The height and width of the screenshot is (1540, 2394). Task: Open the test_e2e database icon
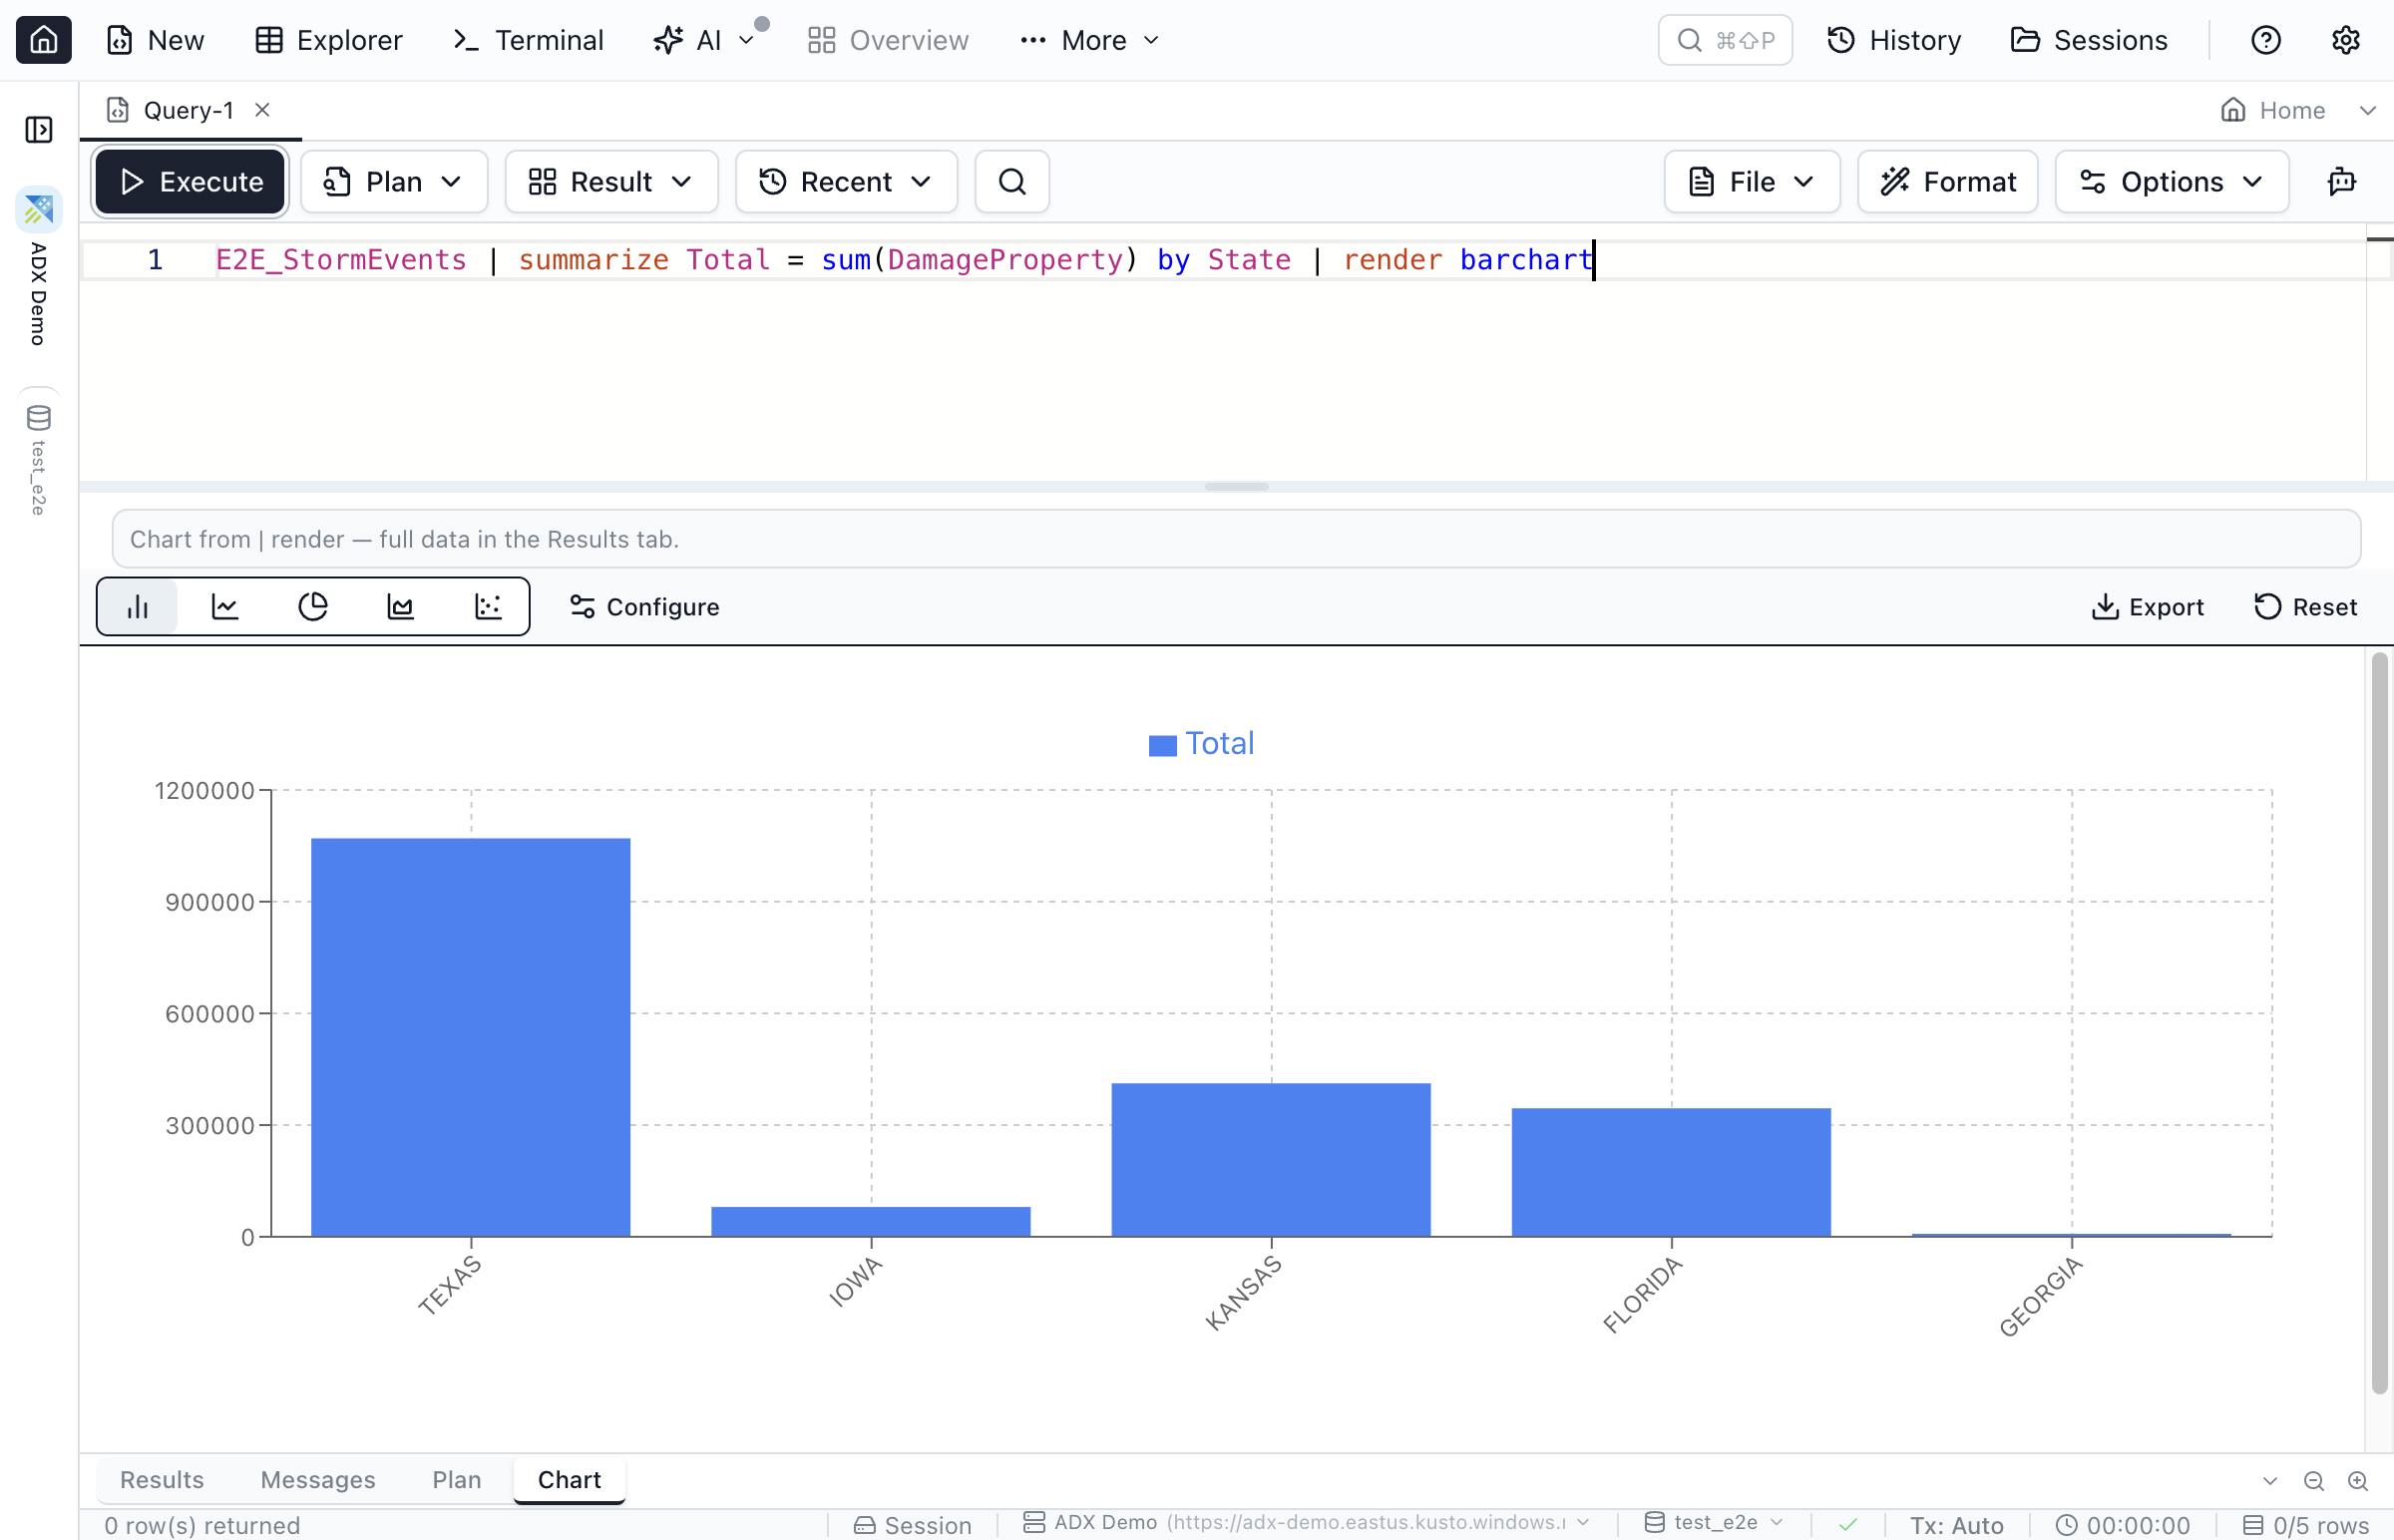click(39, 418)
